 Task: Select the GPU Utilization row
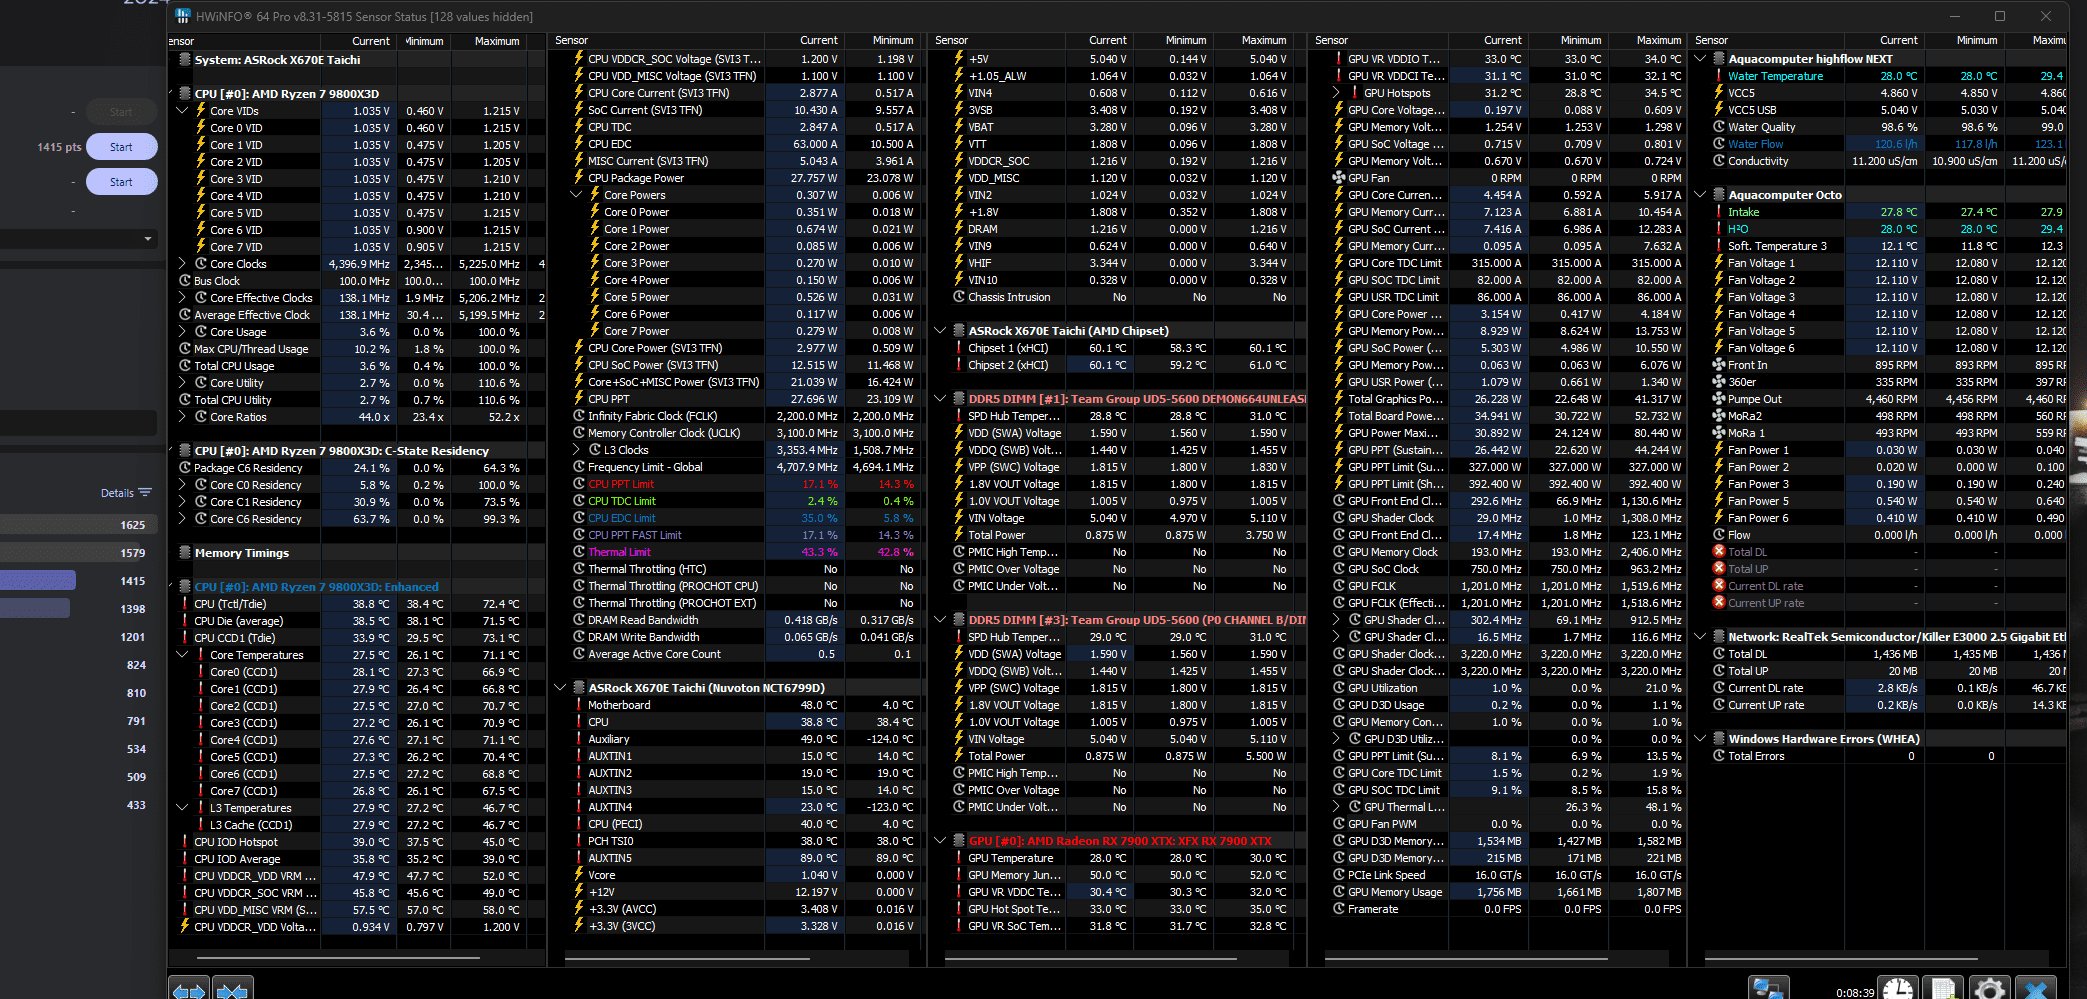(x=1507, y=688)
